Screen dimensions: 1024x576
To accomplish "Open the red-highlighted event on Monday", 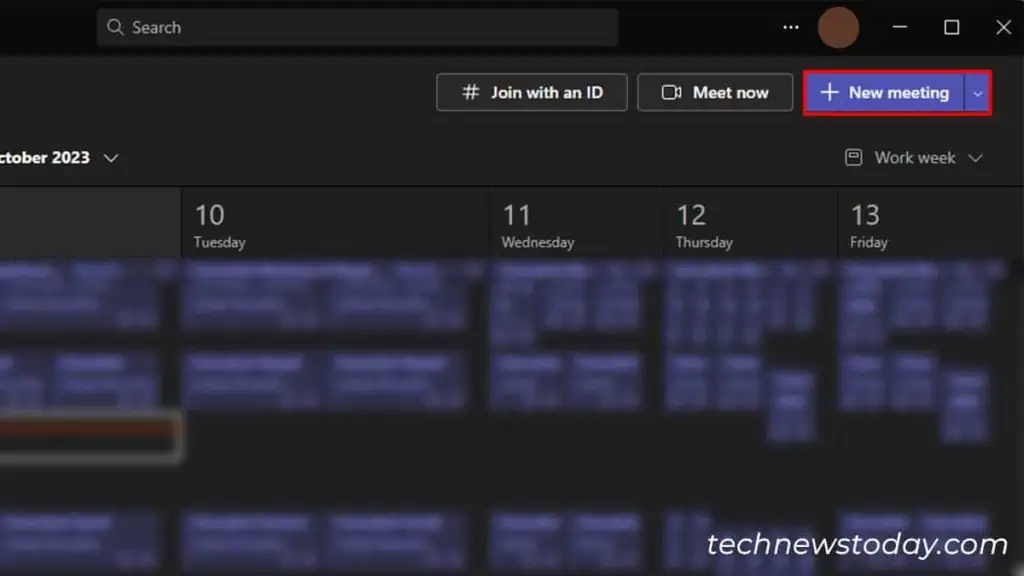I will pos(89,436).
